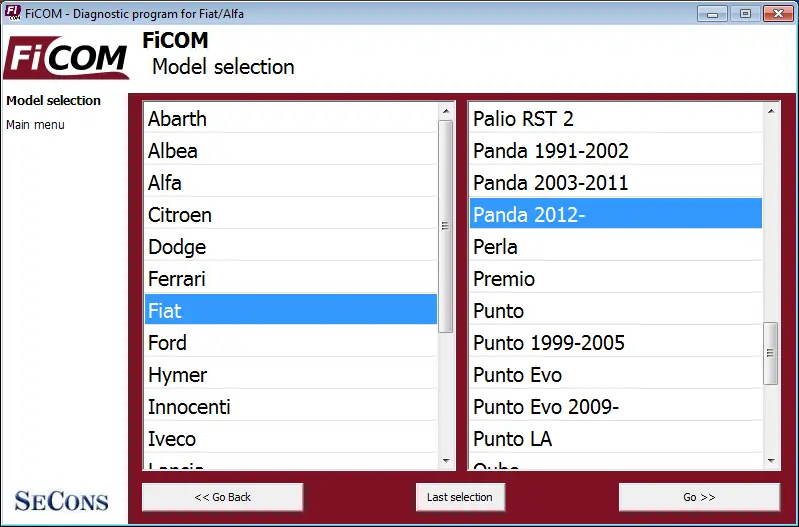Select Punto 1999-2005 model

616,343
